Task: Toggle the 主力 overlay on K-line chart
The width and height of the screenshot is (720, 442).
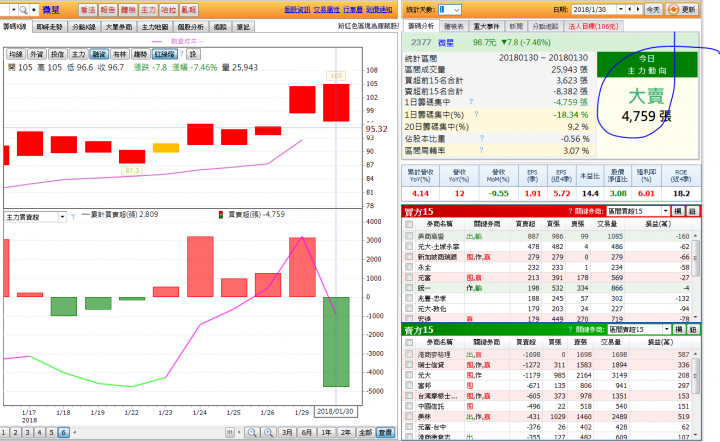Action: [78, 54]
